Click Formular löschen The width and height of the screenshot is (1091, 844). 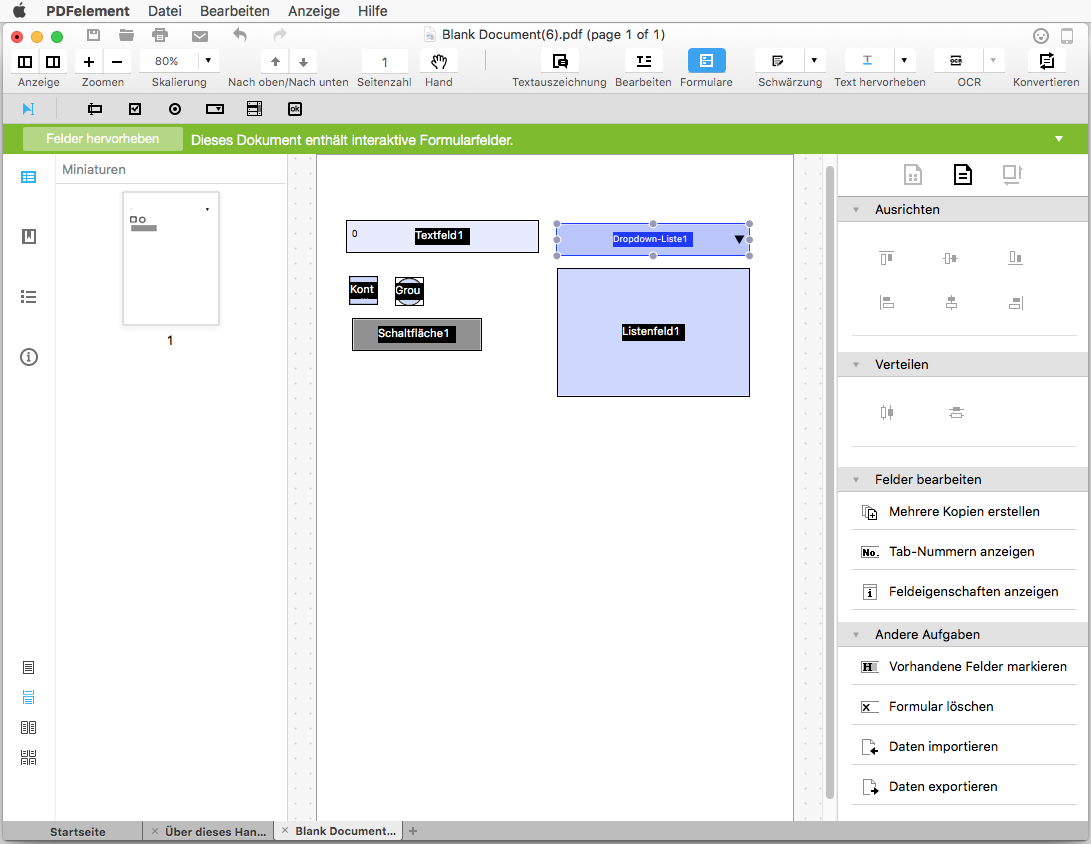(x=964, y=707)
